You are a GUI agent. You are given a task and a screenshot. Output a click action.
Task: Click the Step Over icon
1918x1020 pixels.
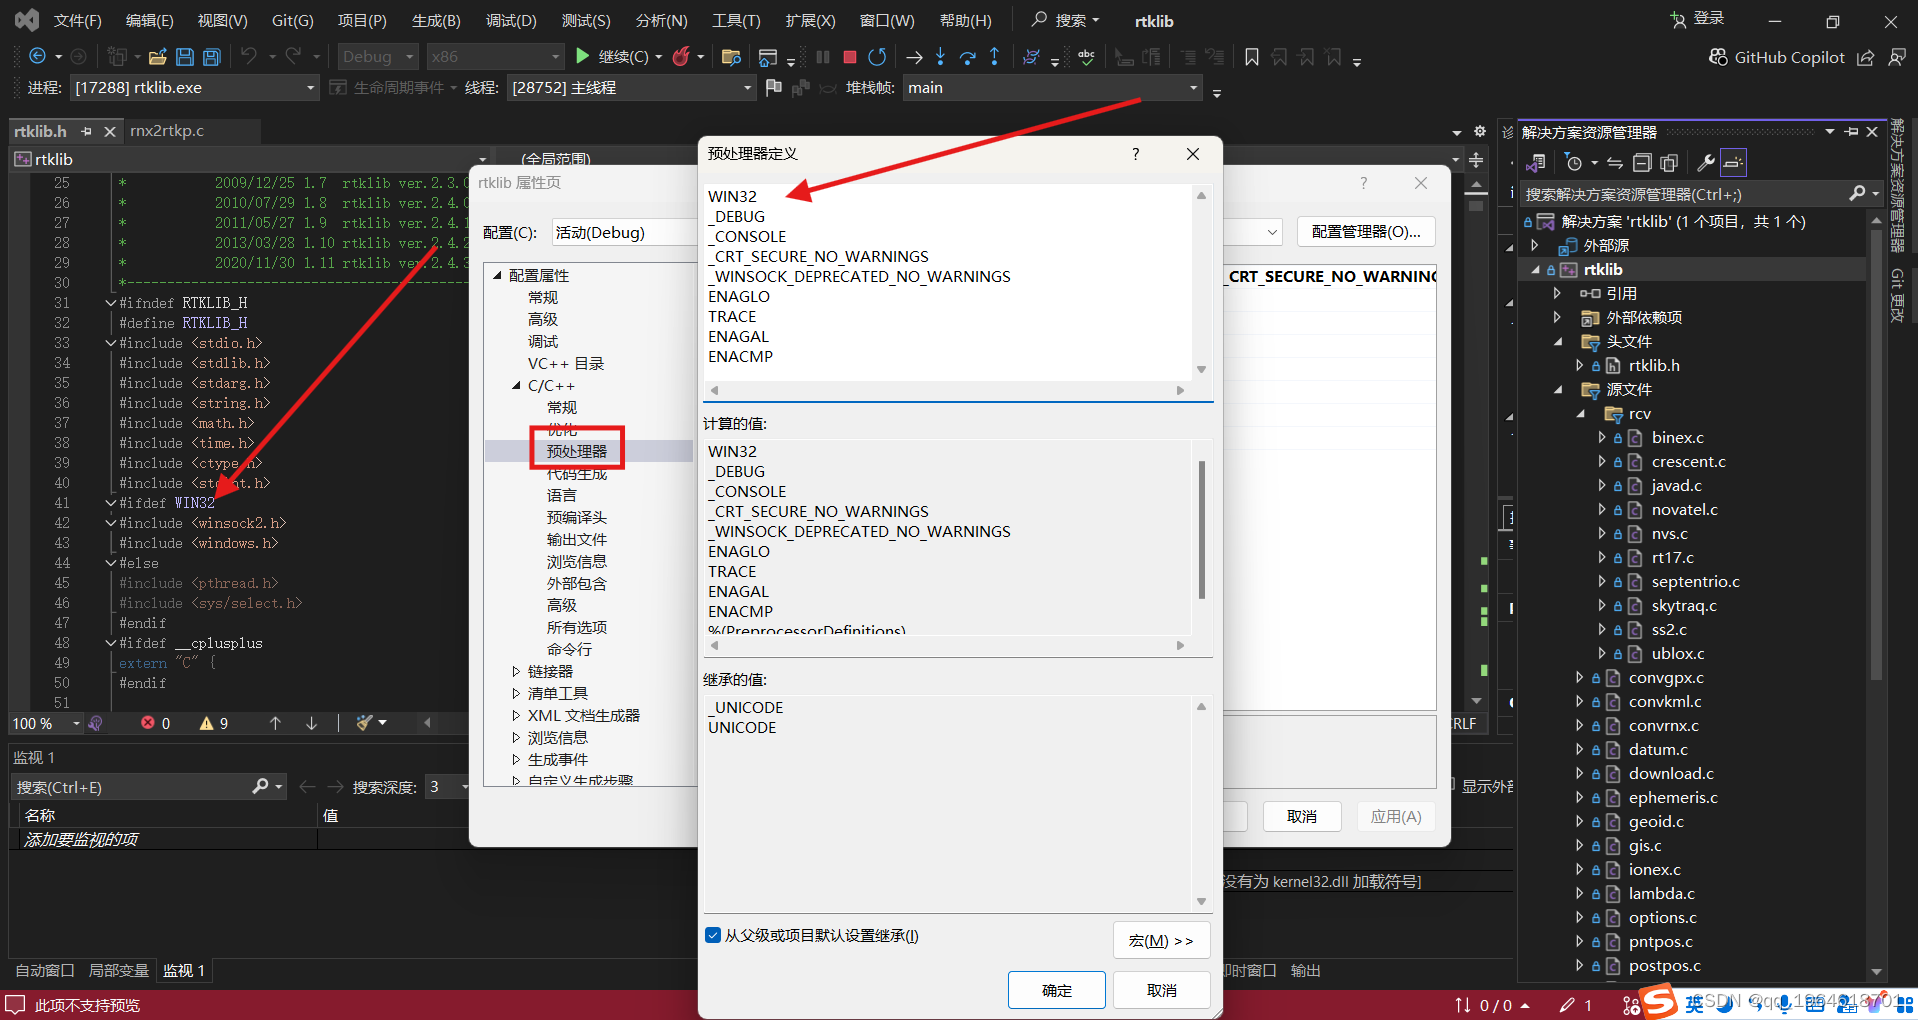pyautogui.click(x=967, y=57)
